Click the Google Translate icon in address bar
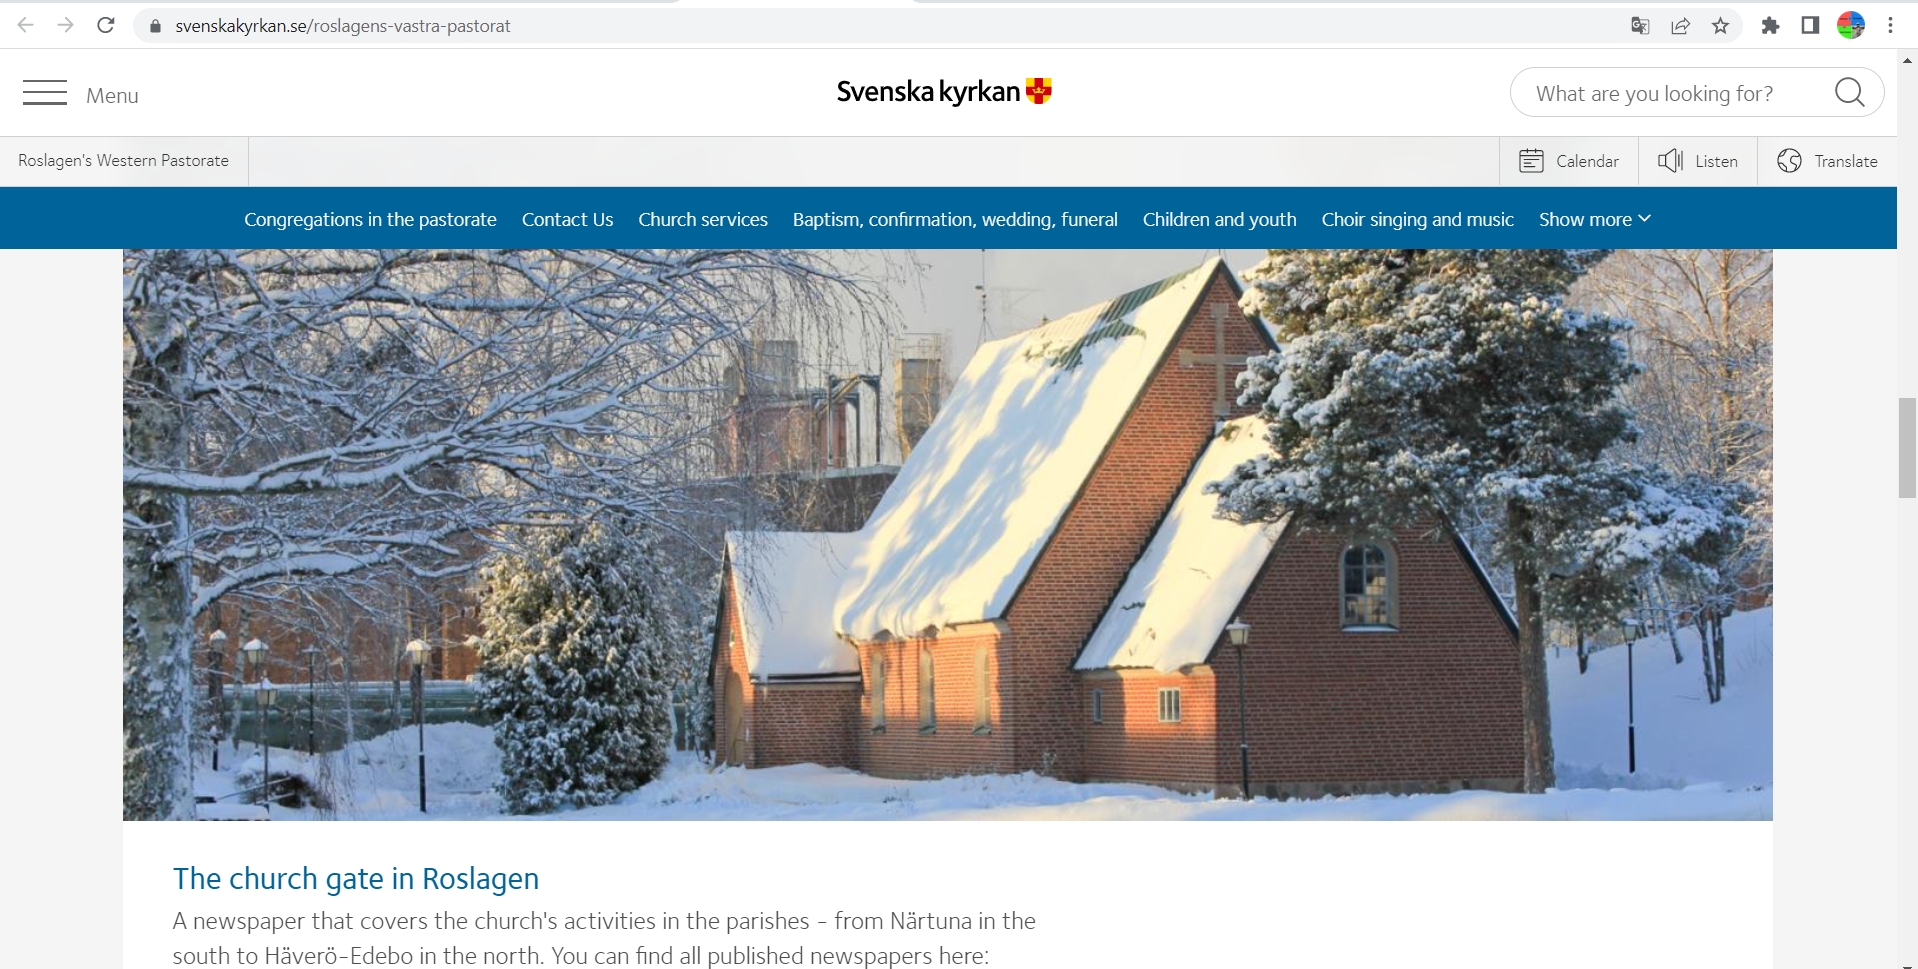1918x969 pixels. [1640, 26]
